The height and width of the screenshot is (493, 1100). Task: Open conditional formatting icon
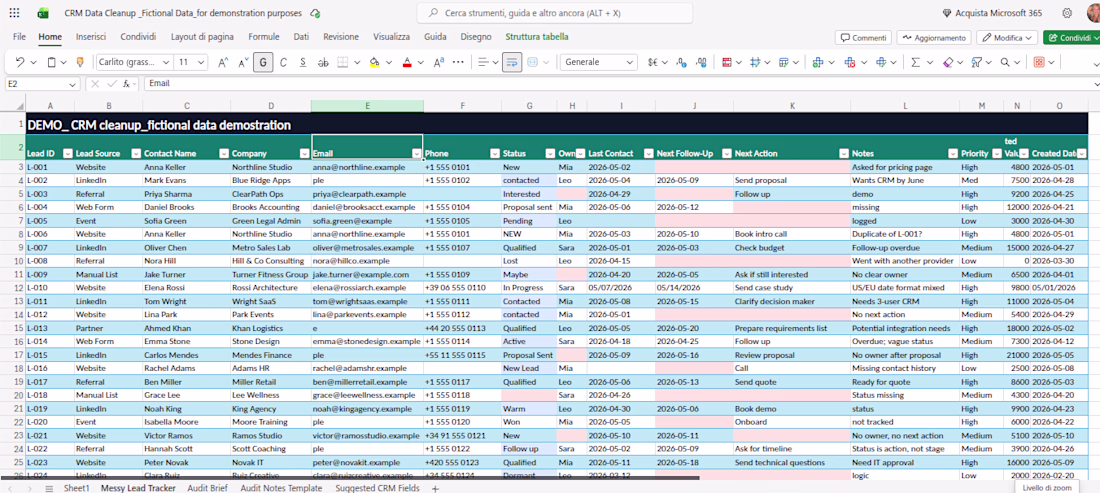[727, 62]
